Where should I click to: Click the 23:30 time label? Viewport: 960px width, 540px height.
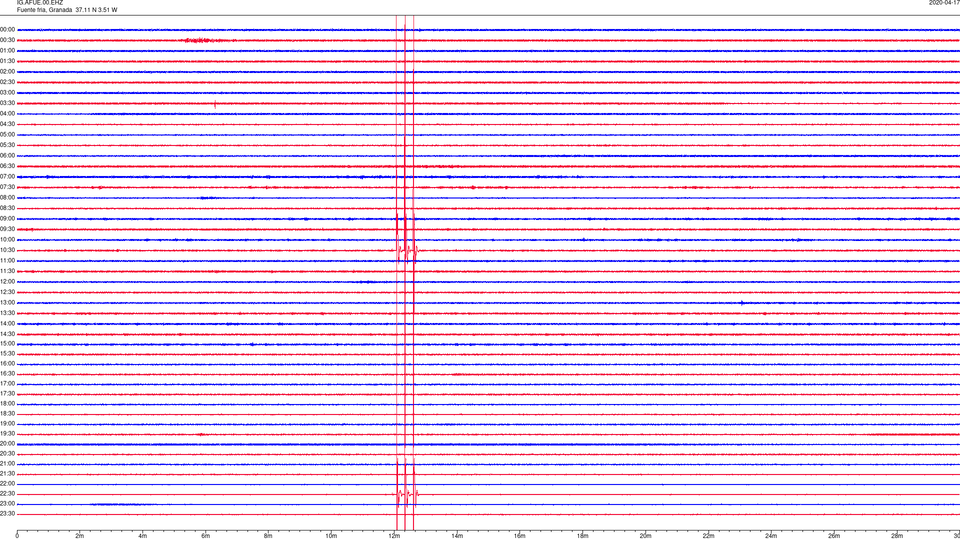8,514
